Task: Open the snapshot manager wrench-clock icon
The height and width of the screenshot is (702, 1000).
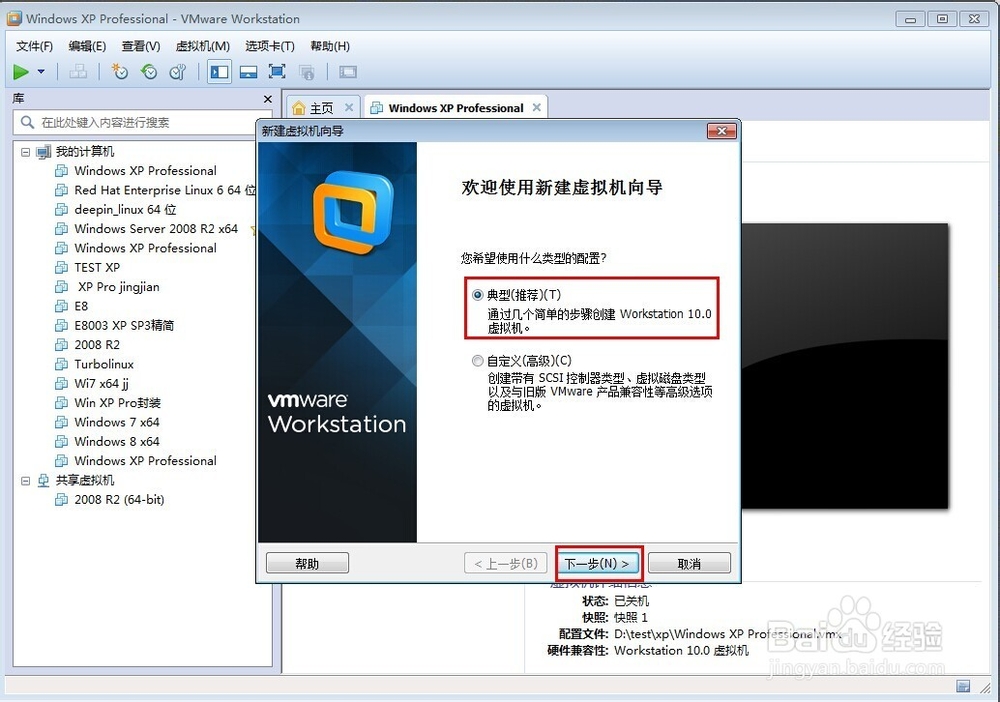Action: (177, 72)
